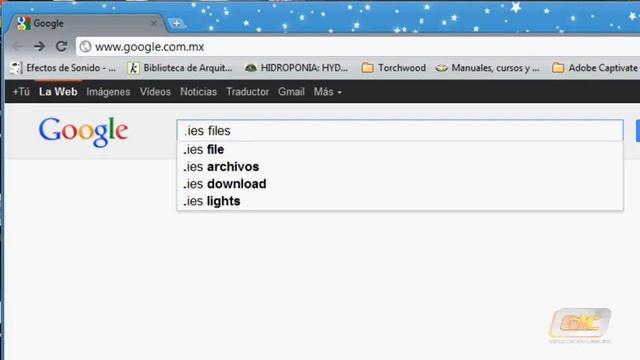Expand the Más dropdown menu
This screenshot has width=640, height=360.
(x=327, y=92)
